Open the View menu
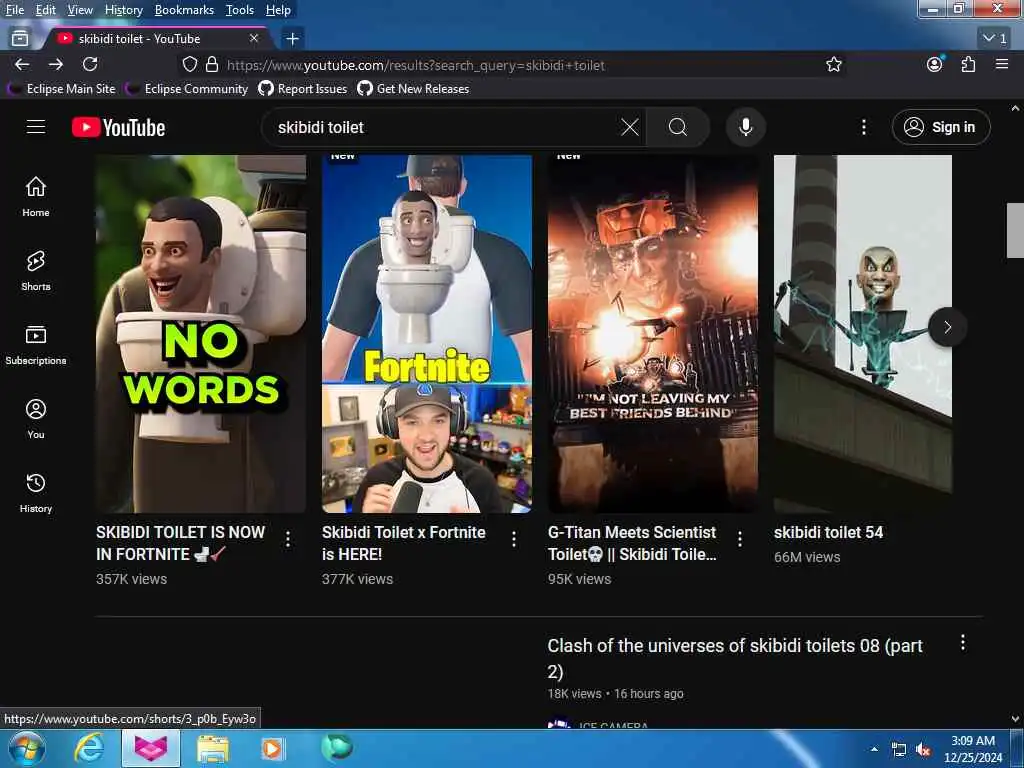The width and height of the screenshot is (1024, 768). (80, 10)
